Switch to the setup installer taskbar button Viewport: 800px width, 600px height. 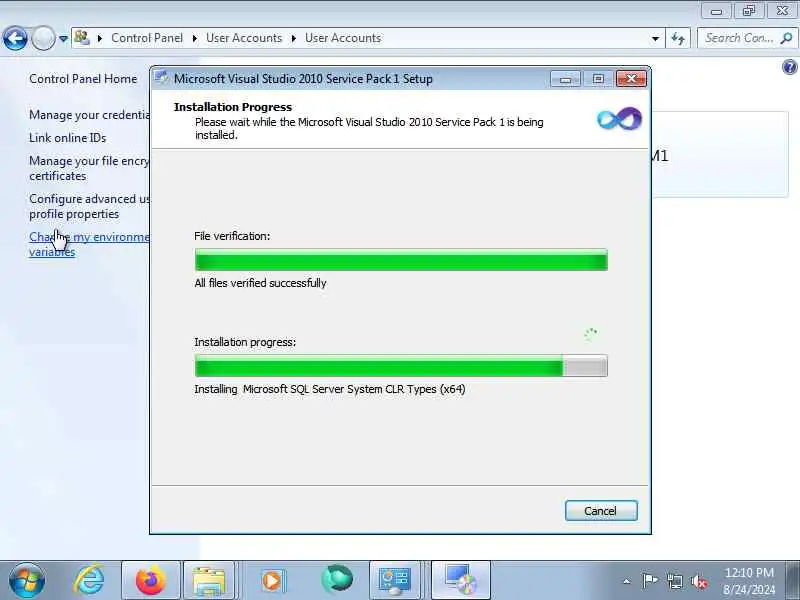460,581
